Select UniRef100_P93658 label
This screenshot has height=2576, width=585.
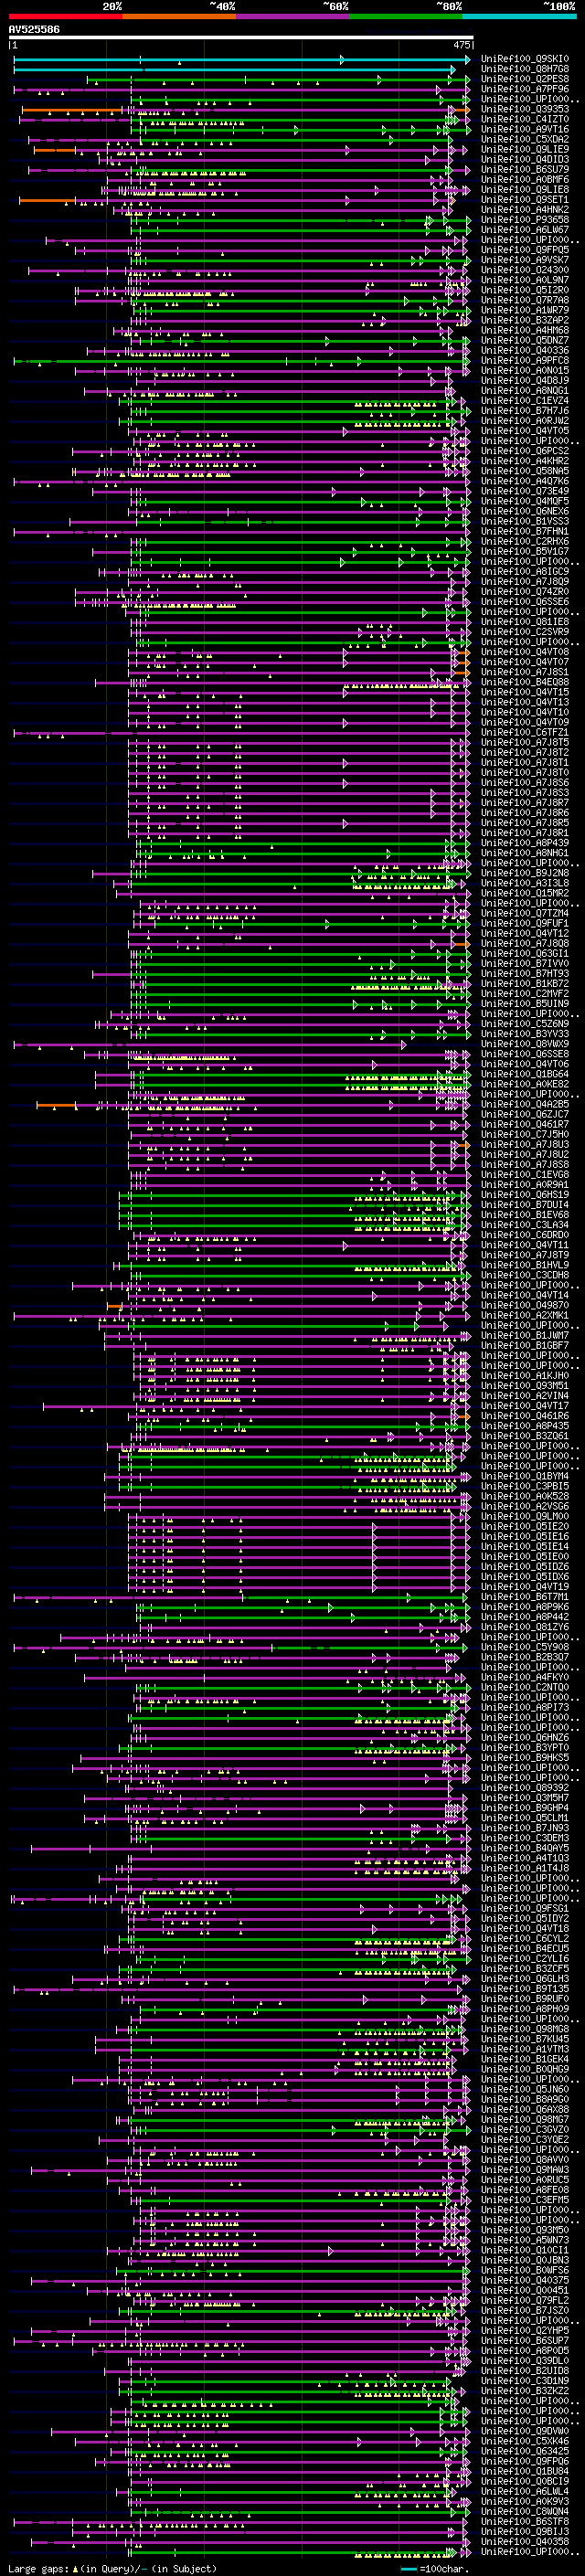click(x=525, y=220)
